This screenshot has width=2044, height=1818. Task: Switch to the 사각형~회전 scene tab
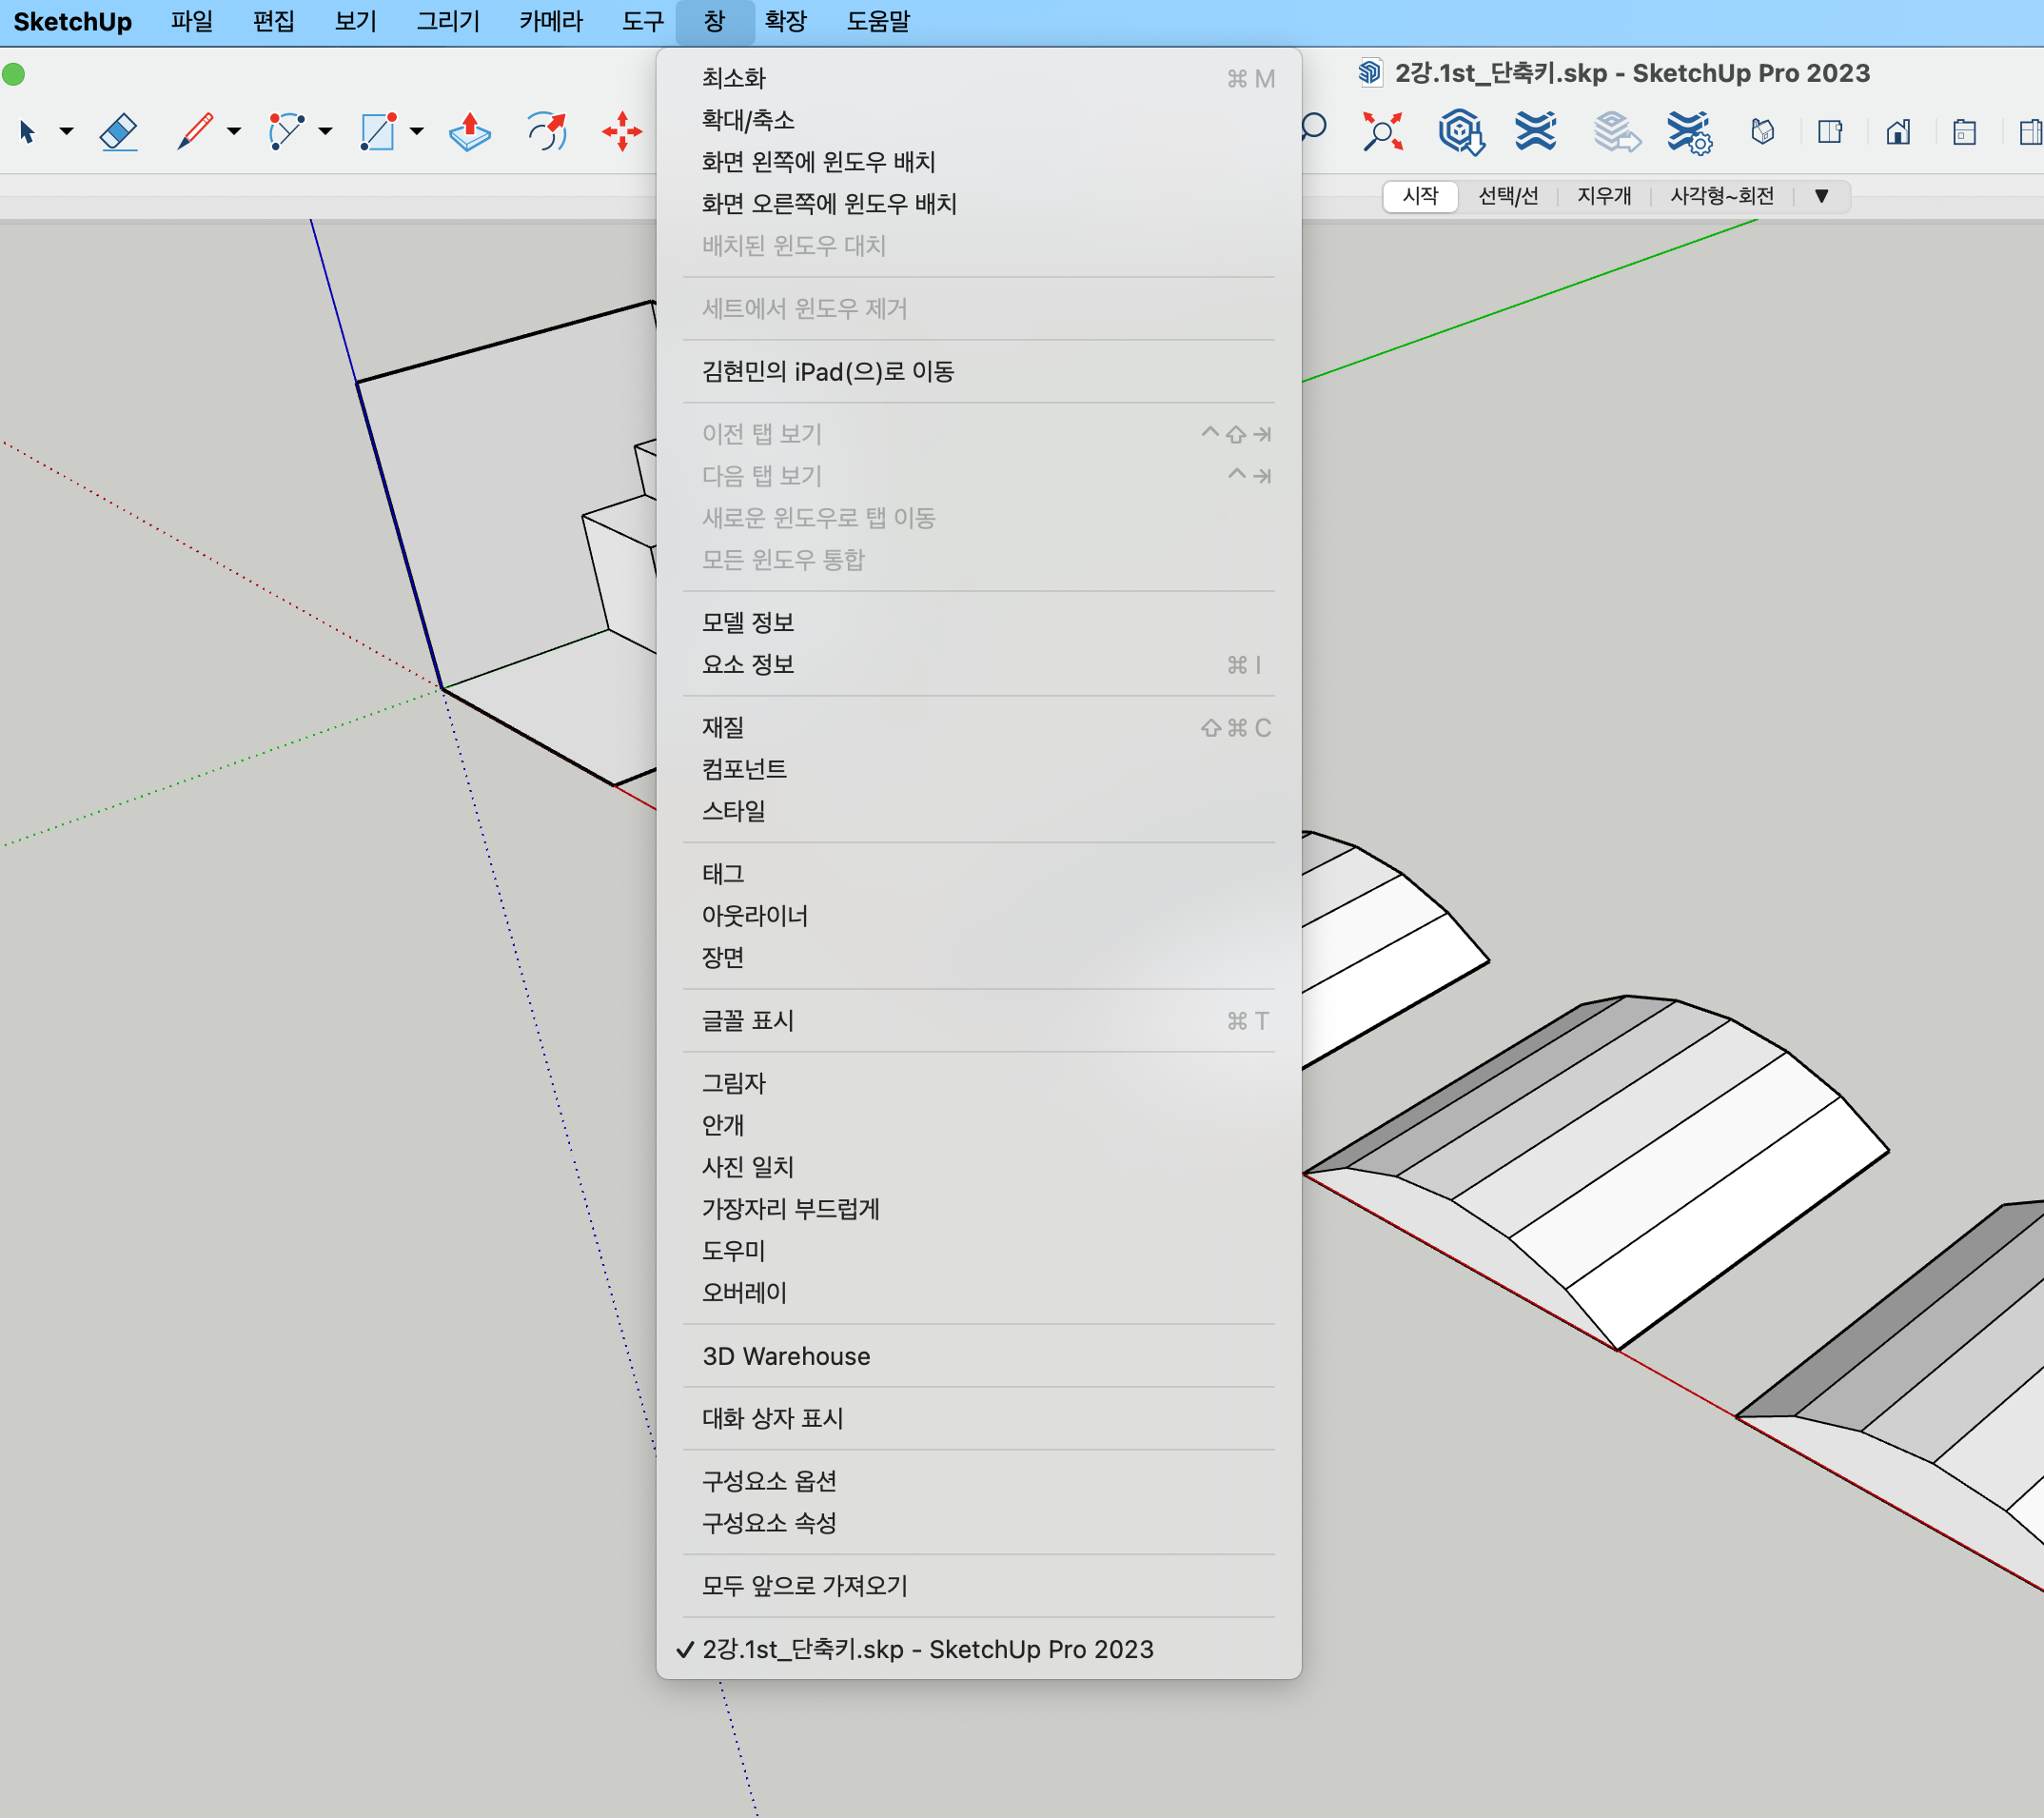[x=1722, y=196]
